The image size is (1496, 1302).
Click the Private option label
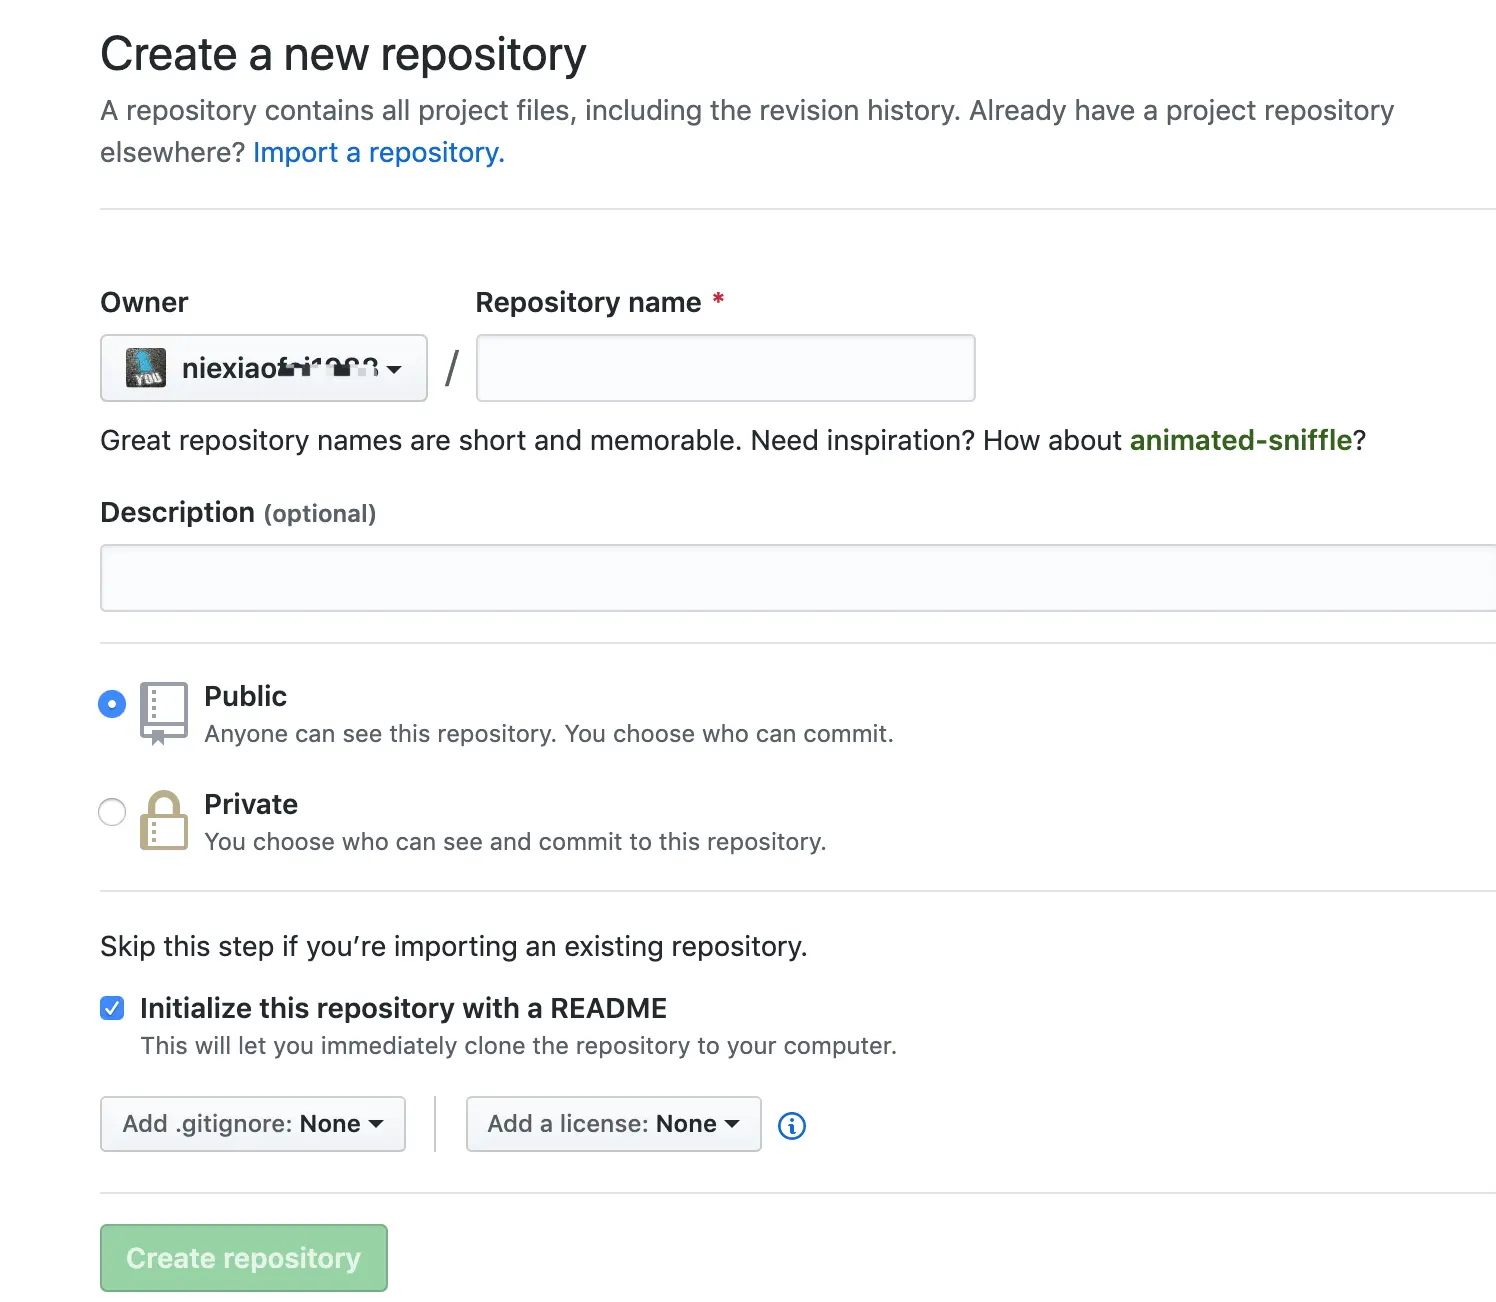click(x=251, y=804)
